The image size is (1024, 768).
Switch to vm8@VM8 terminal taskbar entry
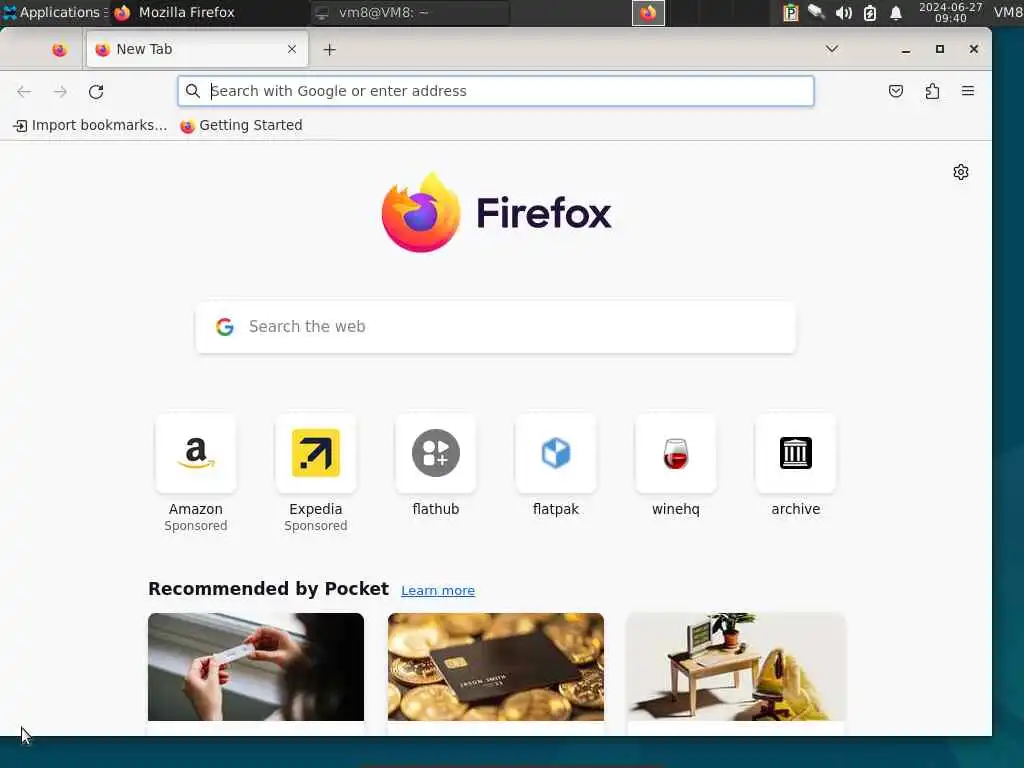pyautogui.click(x=409, y=12)
